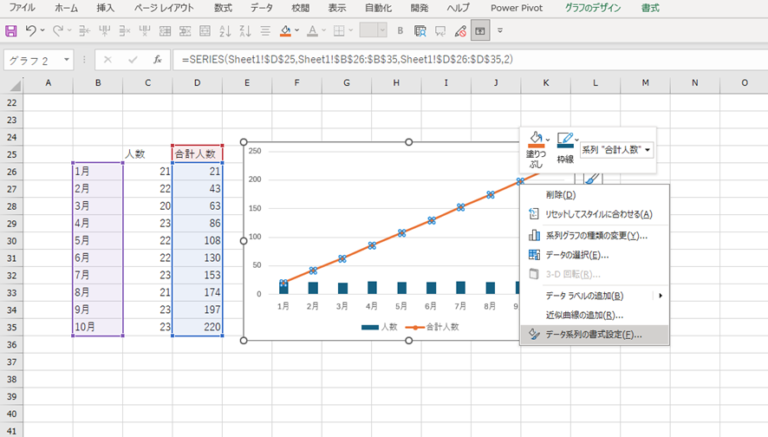This screenshot has width=768, height=437.
Task: Open the fill color dropdown arrow
Action: [x=297, y=31]
